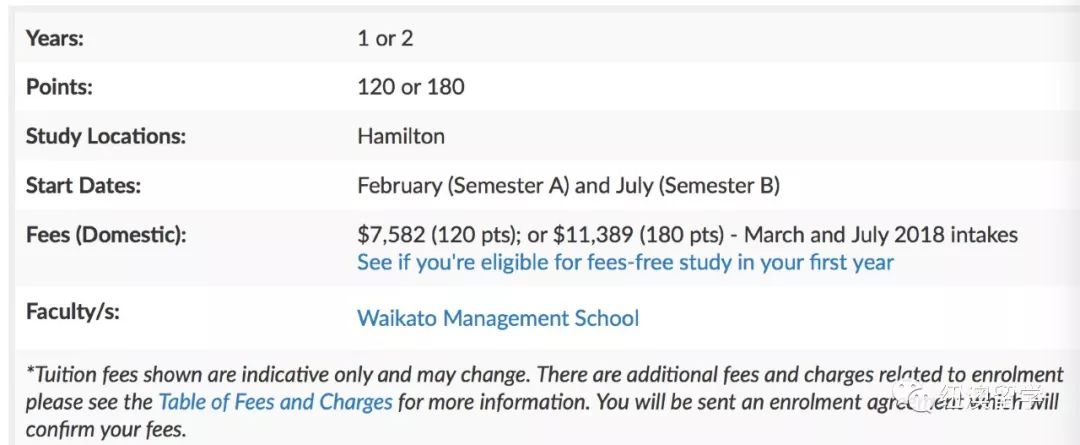
Task: Open the fees-free study eligibility link
Action: (x=625, y=262)
